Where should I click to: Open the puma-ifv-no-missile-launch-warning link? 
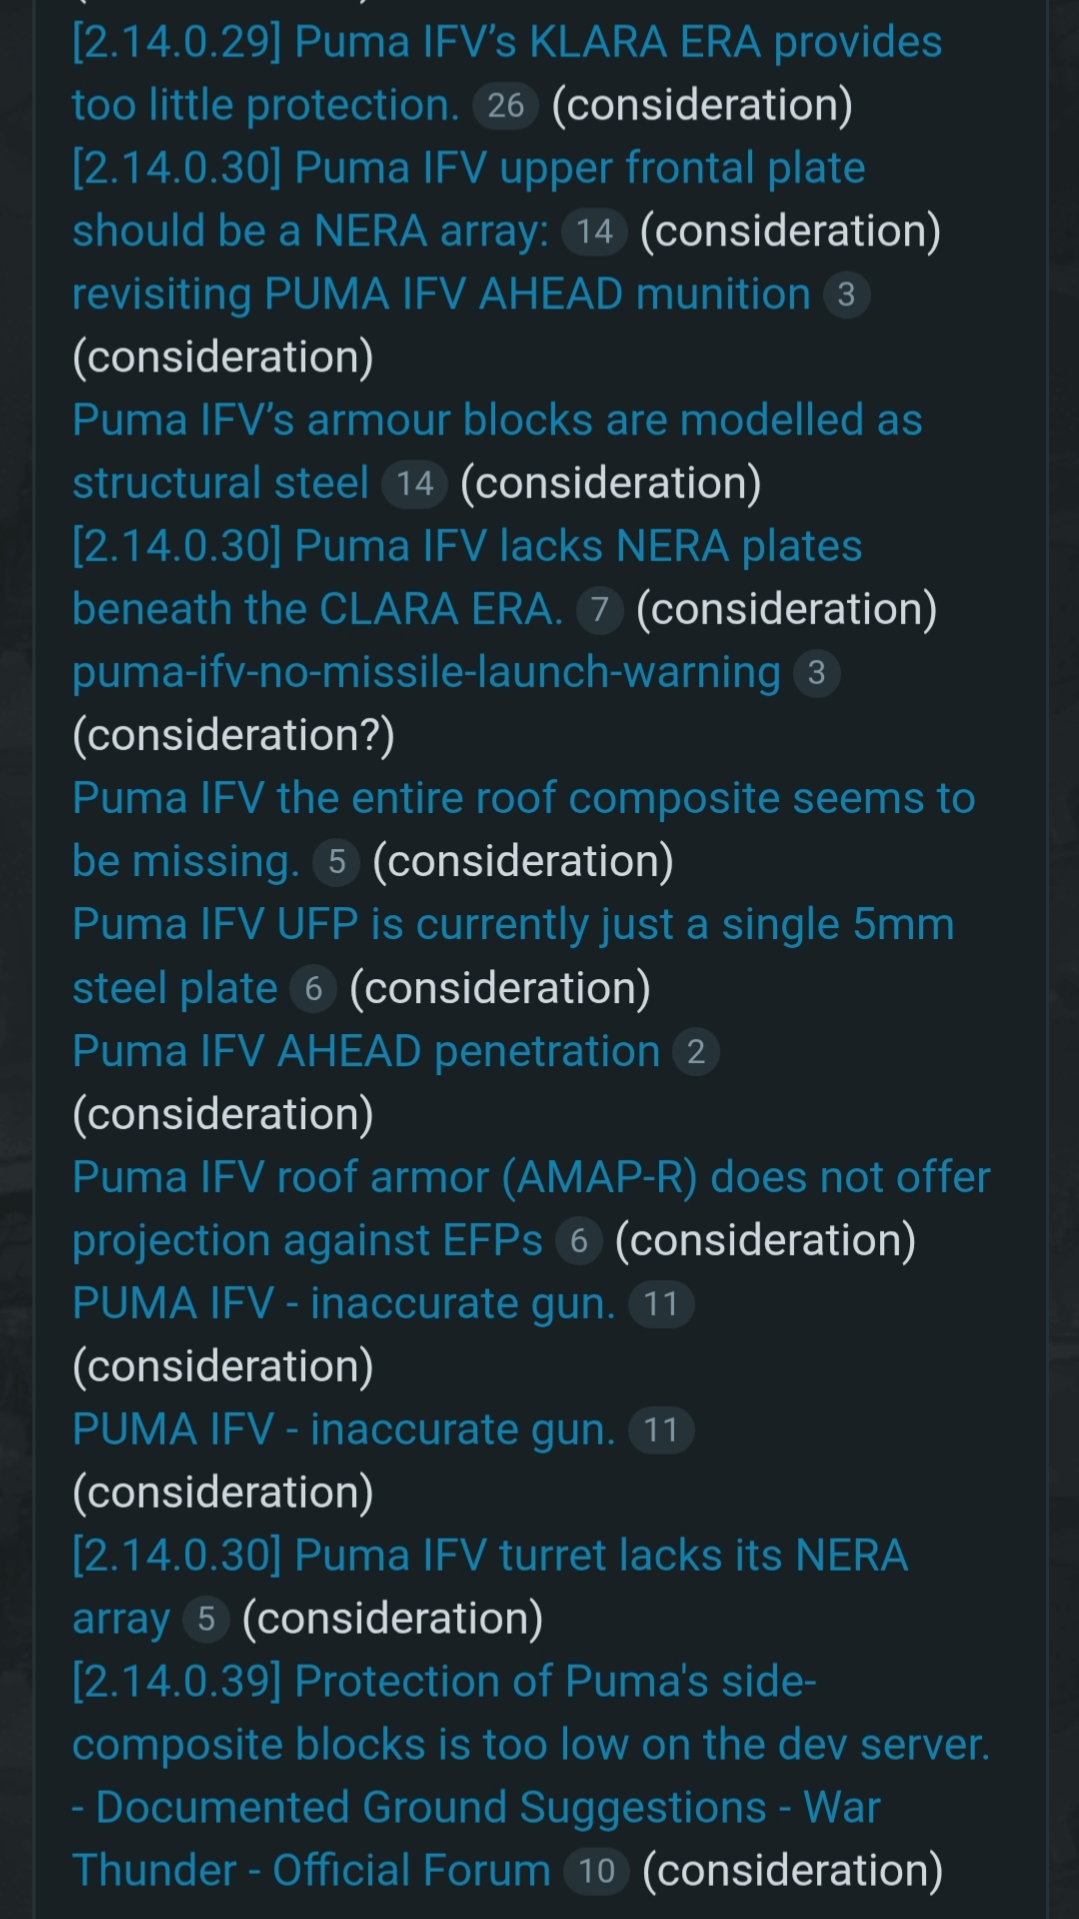pyautogui.click(x=426, y=673)
